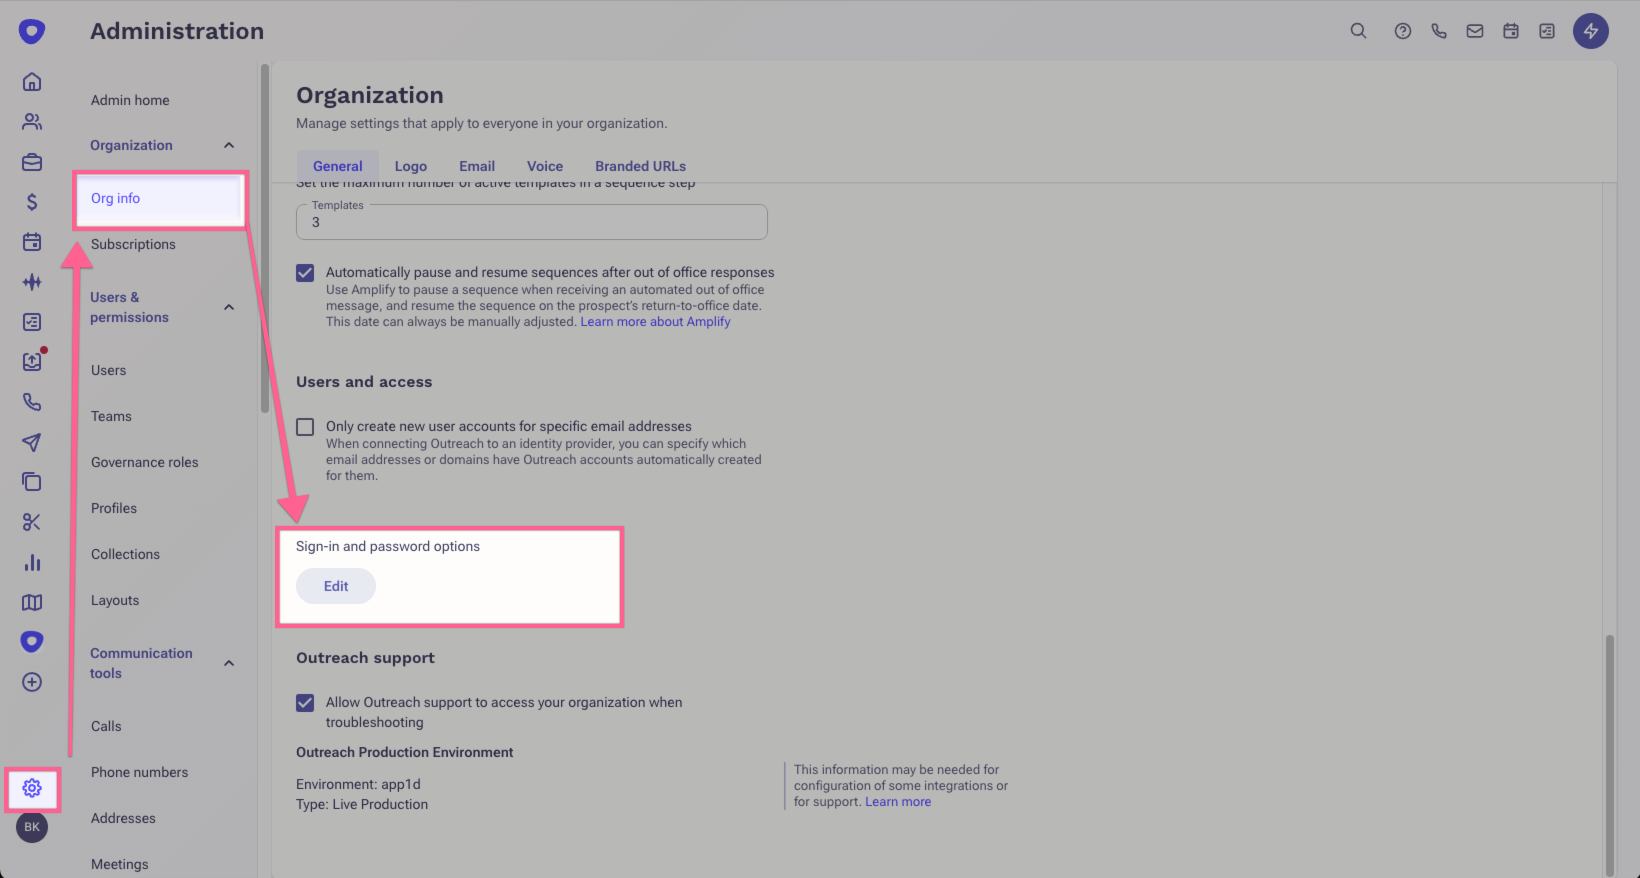Open the header mail envelope icon
The width and height of the screenshot is (1640, 878).
click(1475, 31)
